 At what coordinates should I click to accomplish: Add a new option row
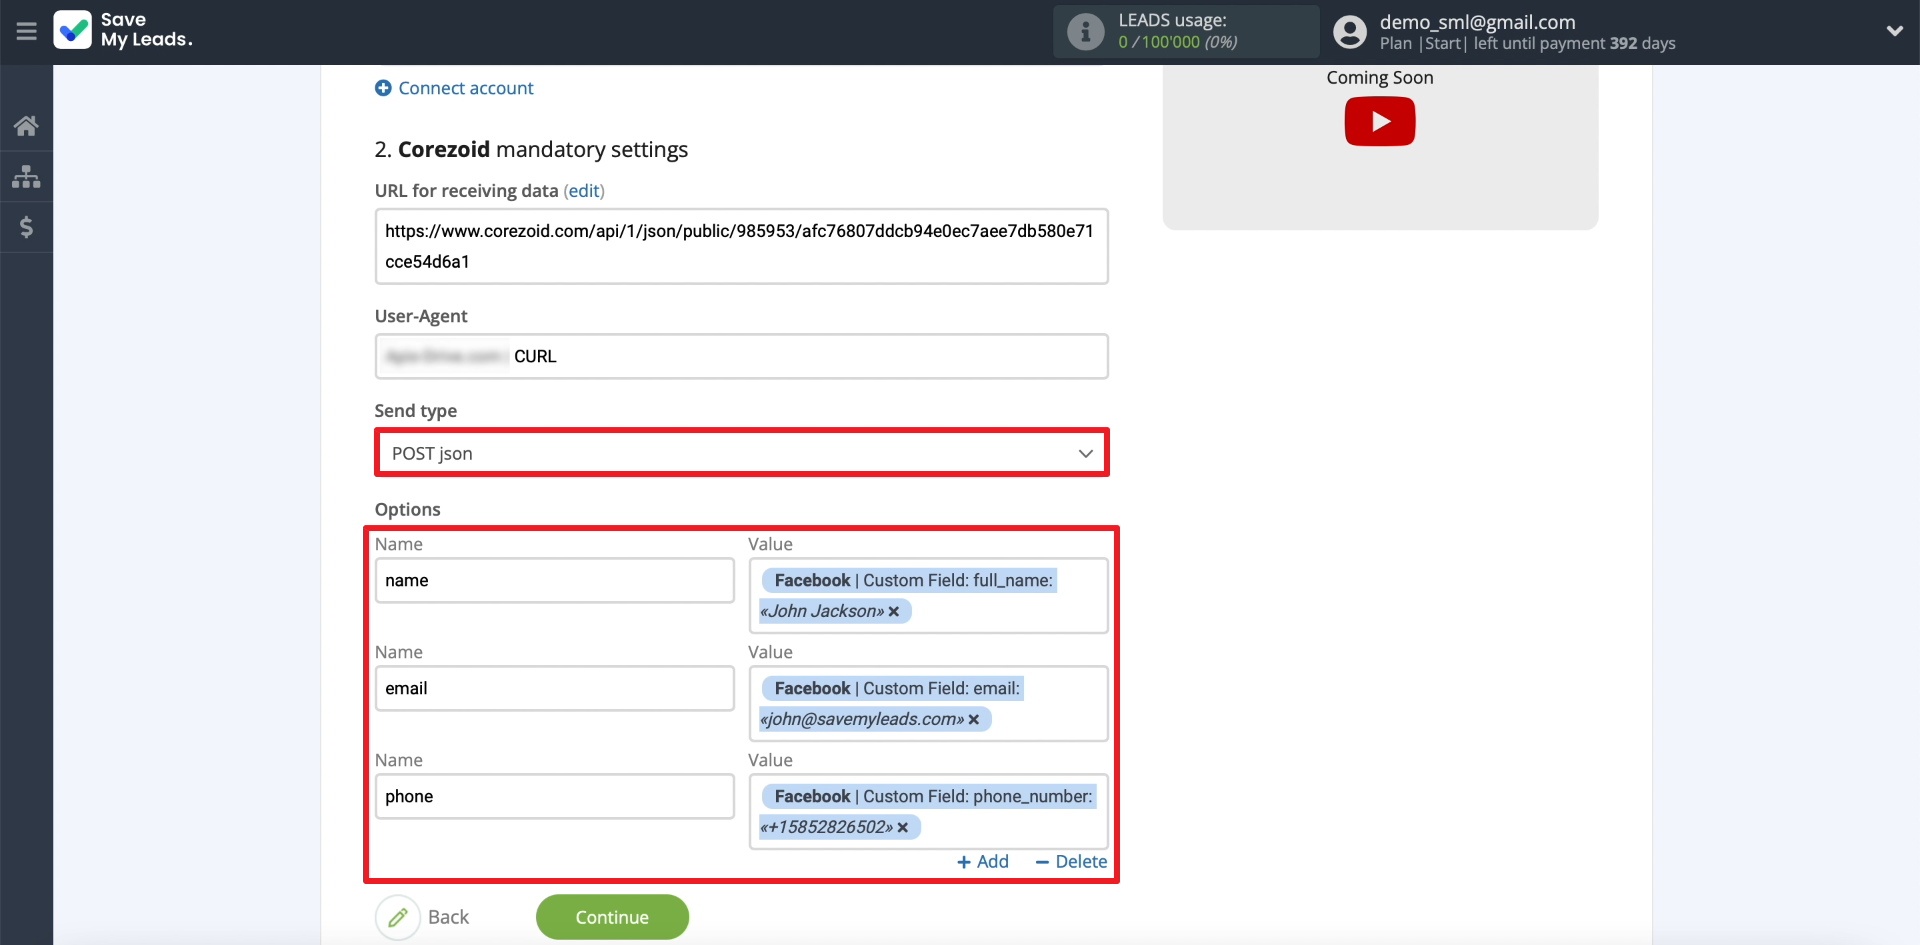click(x=983, y=862)
